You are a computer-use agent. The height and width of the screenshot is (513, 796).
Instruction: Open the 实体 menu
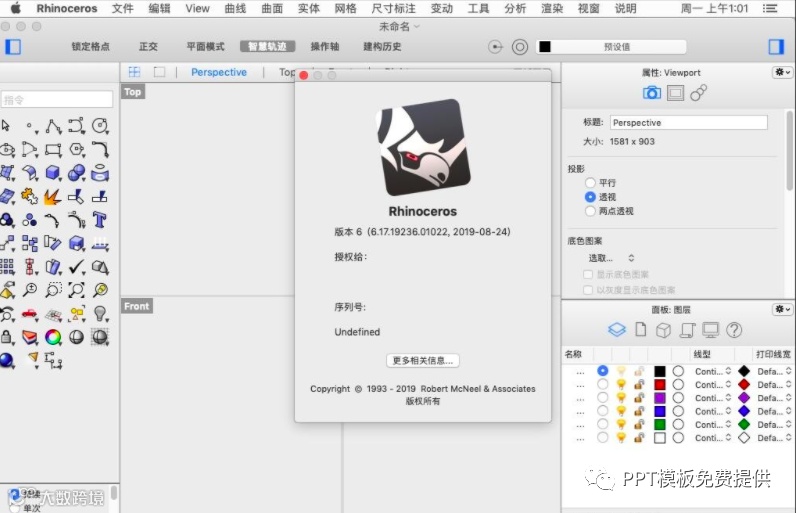click(x=309, y=8)
